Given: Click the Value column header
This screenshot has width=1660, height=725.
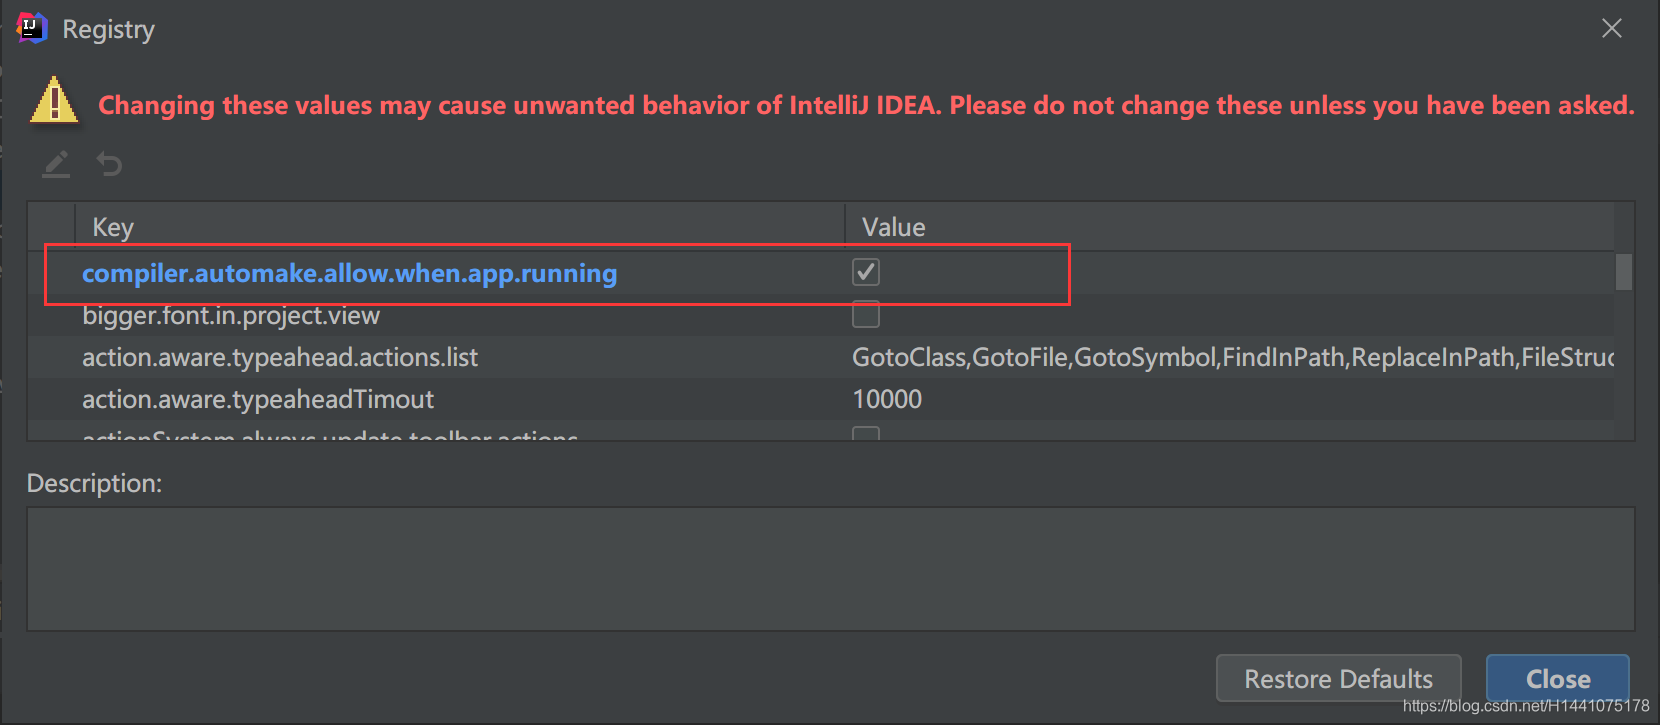Looking at the screenshot, I should (x=894, y=227).
